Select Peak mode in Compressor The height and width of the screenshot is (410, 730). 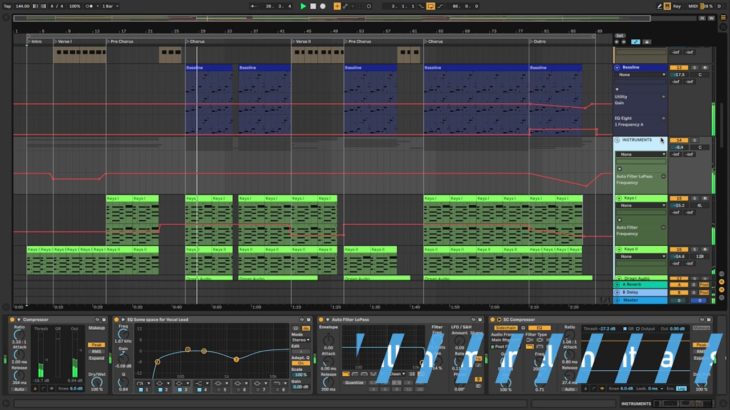tap(96, 345)
